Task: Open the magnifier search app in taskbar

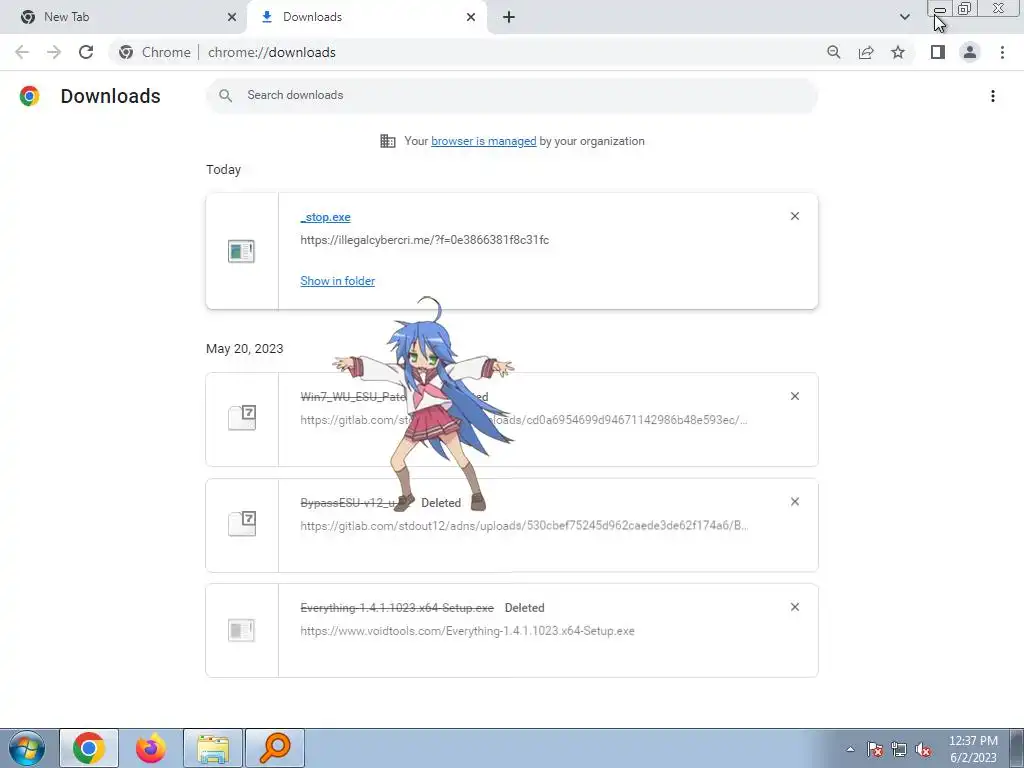Action: (x=275, y=748)
